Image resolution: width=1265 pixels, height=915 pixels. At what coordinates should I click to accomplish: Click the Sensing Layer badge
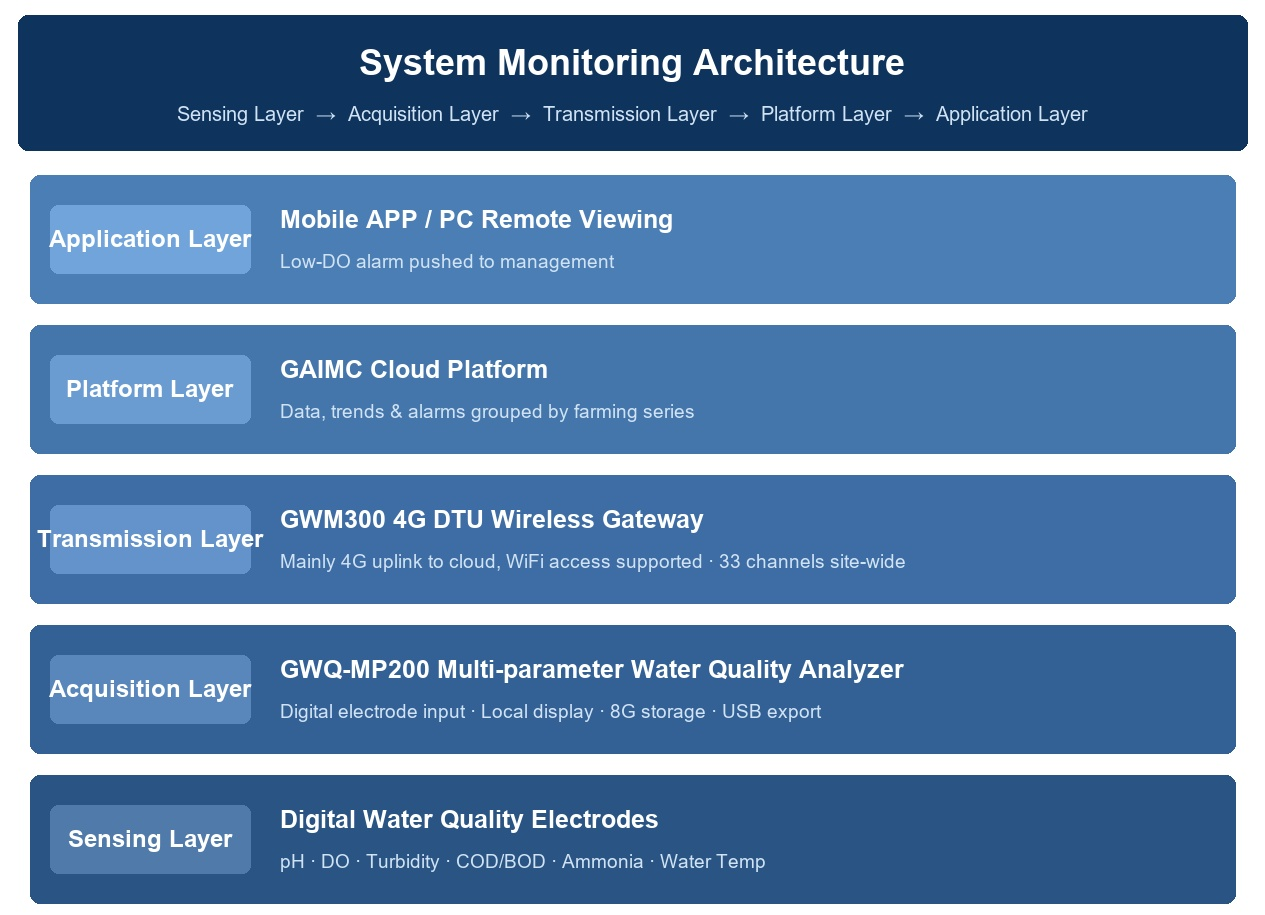pos(150,839)
